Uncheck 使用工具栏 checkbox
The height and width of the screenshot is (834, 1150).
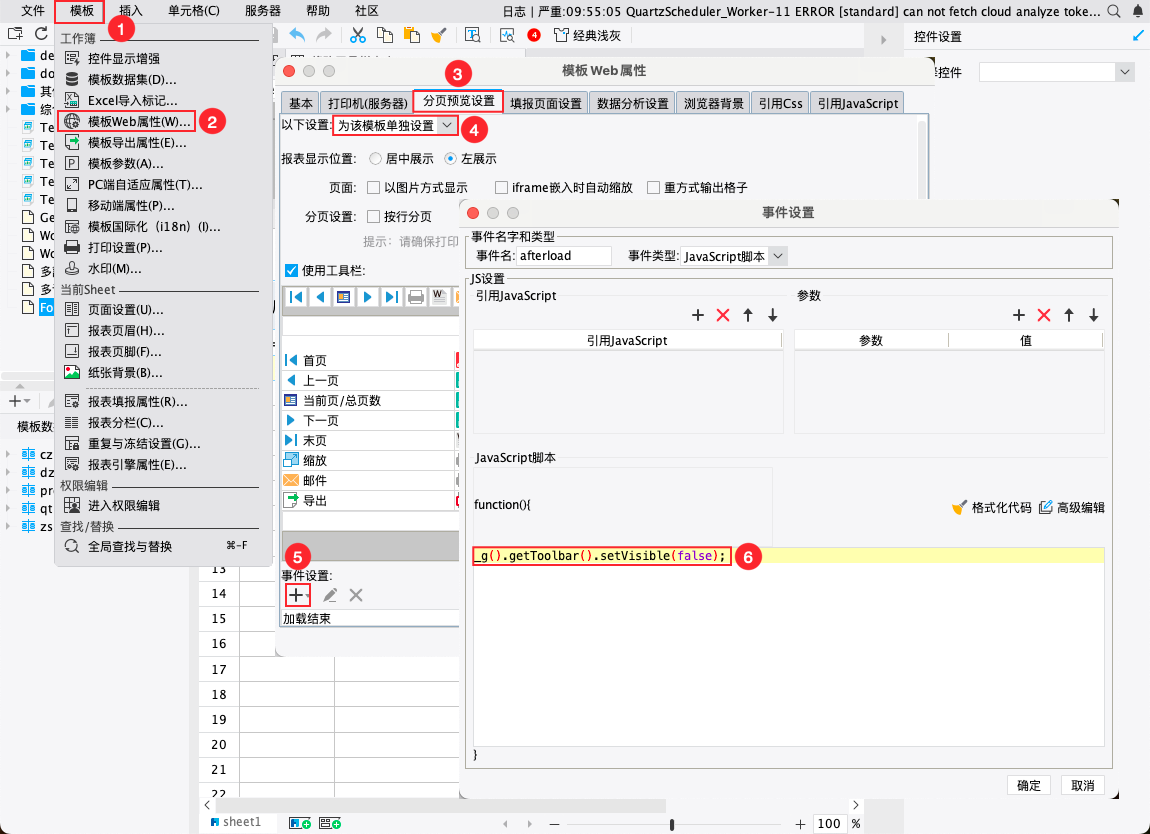pyautogui.click(x=291, y=271)
